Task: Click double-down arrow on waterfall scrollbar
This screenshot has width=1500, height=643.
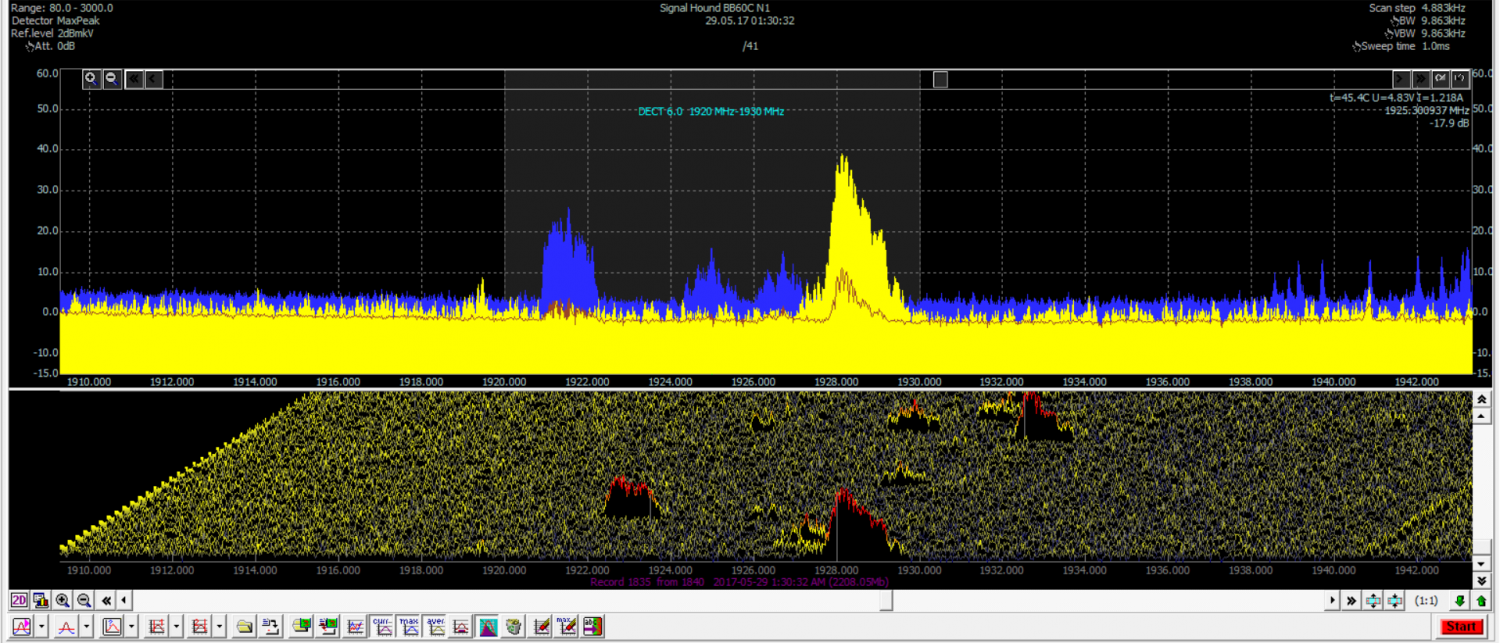Action: click(1481, 580)
